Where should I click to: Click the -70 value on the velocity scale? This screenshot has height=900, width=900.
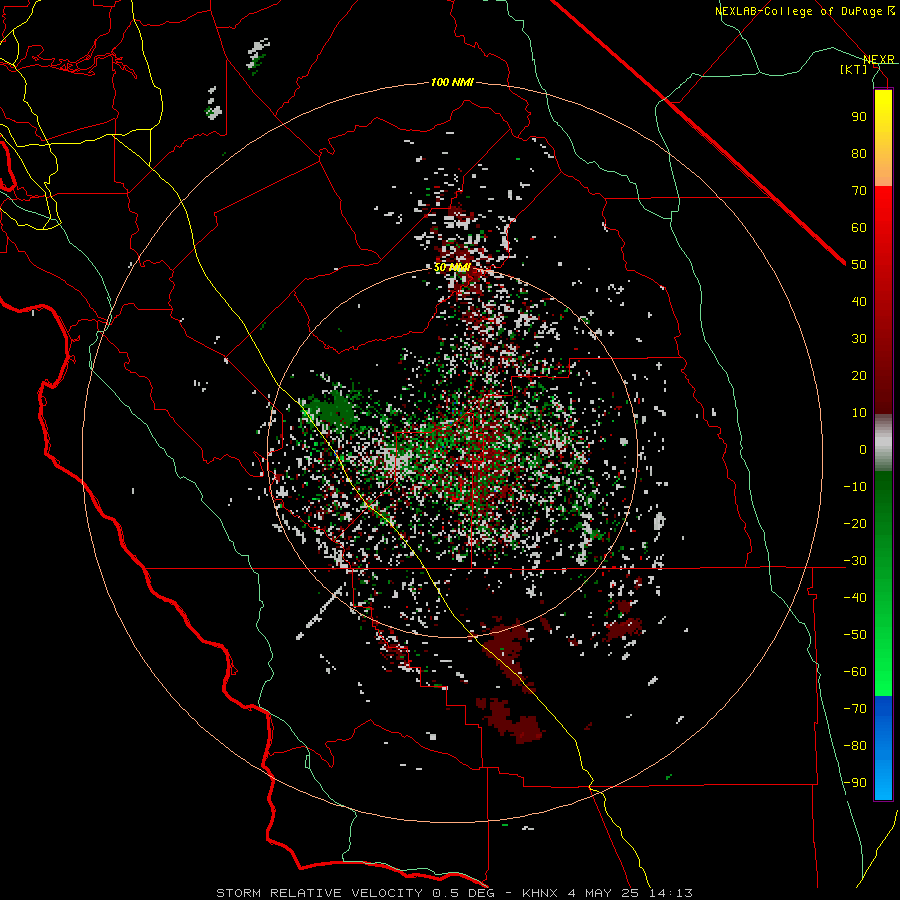pyautogui.click(x=855, y=709)
